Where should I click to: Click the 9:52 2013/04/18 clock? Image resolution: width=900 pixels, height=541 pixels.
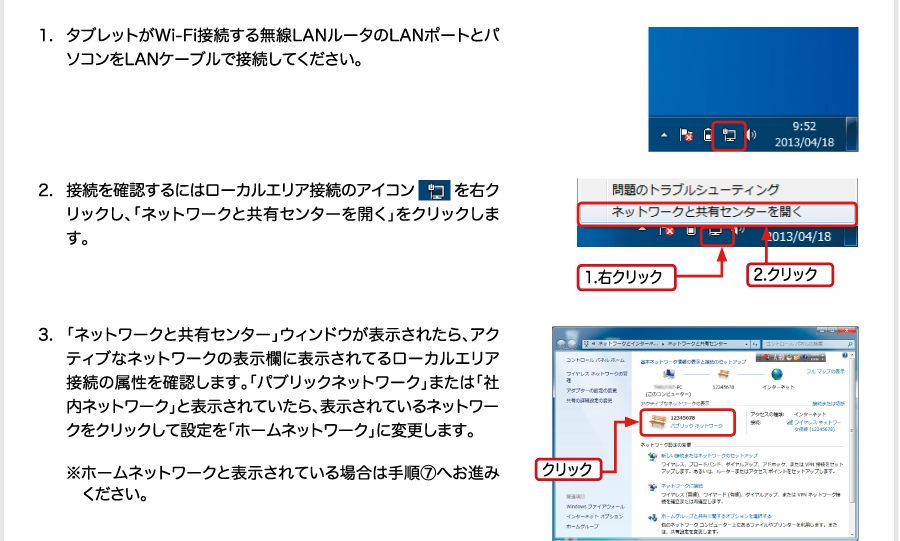[x=804, y=134]
